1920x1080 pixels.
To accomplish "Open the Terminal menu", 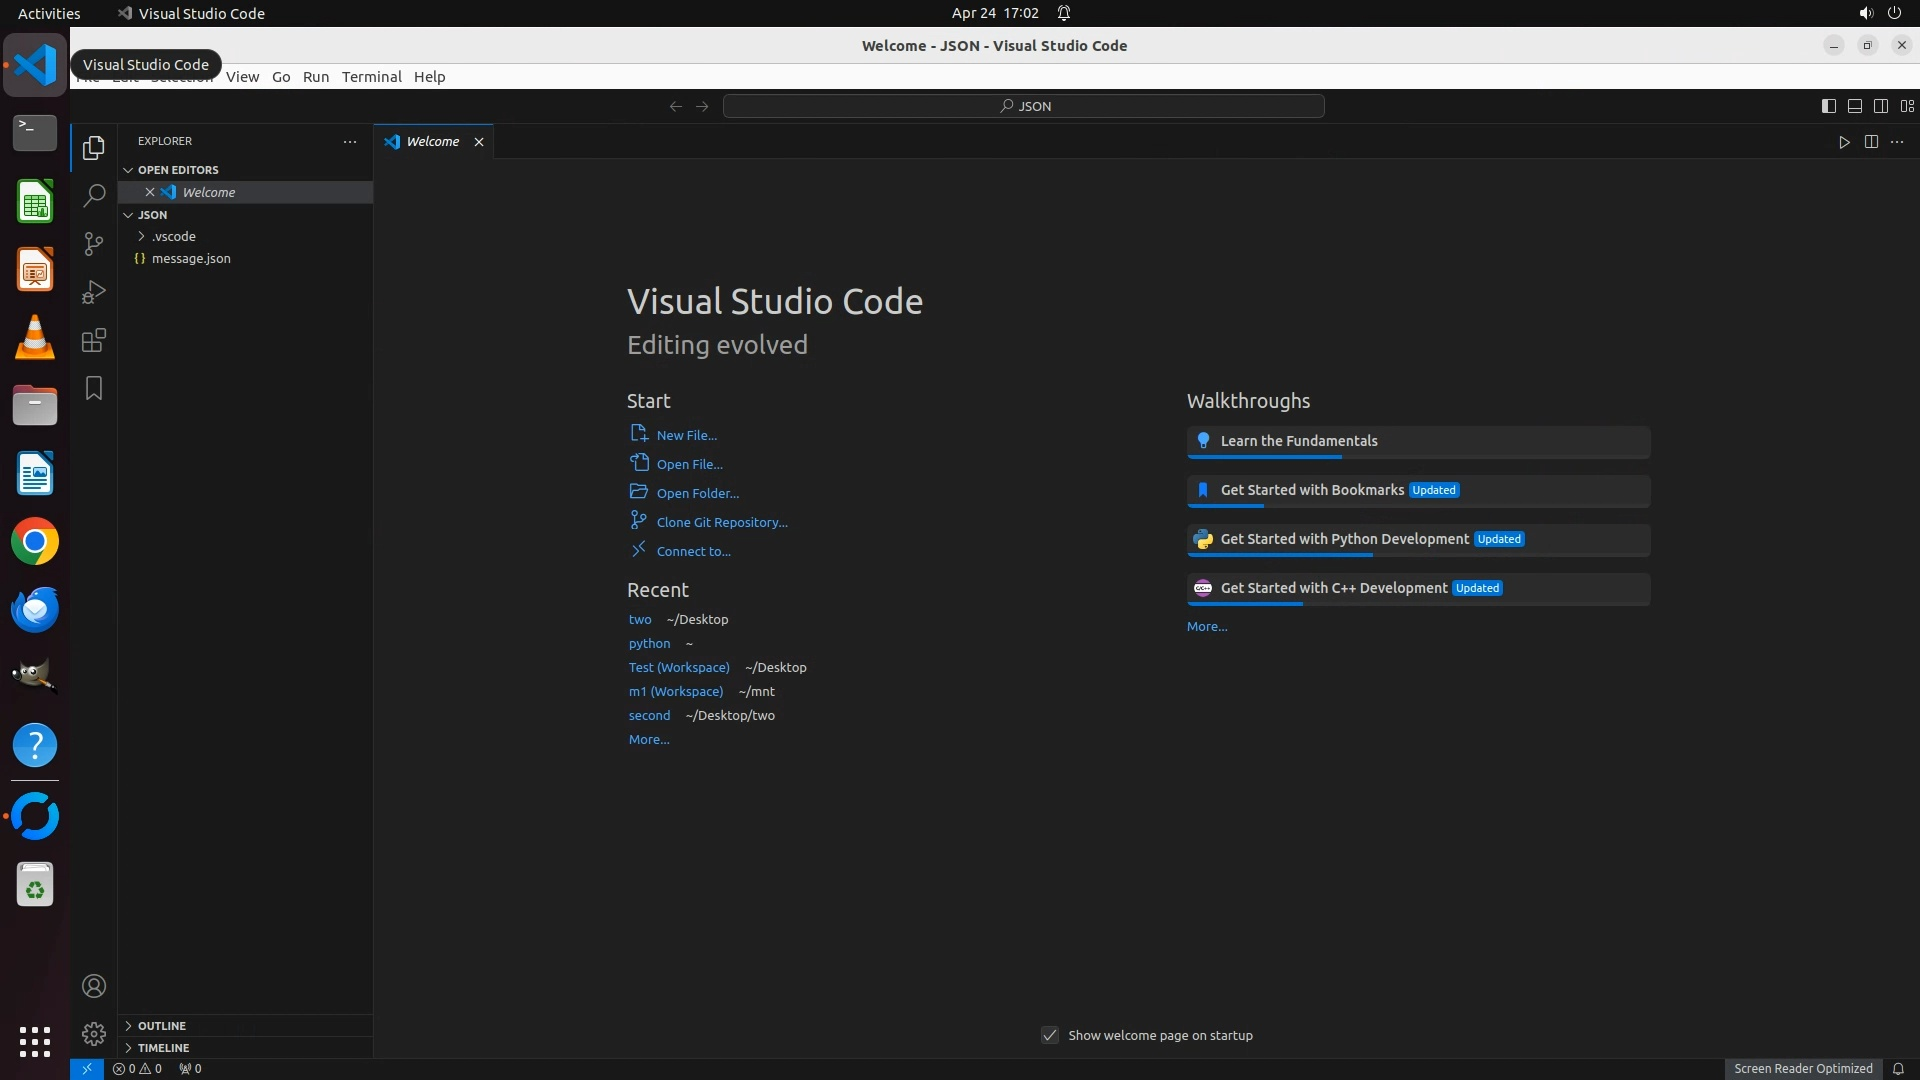I will pyautogui.click(x=371, y=77).
